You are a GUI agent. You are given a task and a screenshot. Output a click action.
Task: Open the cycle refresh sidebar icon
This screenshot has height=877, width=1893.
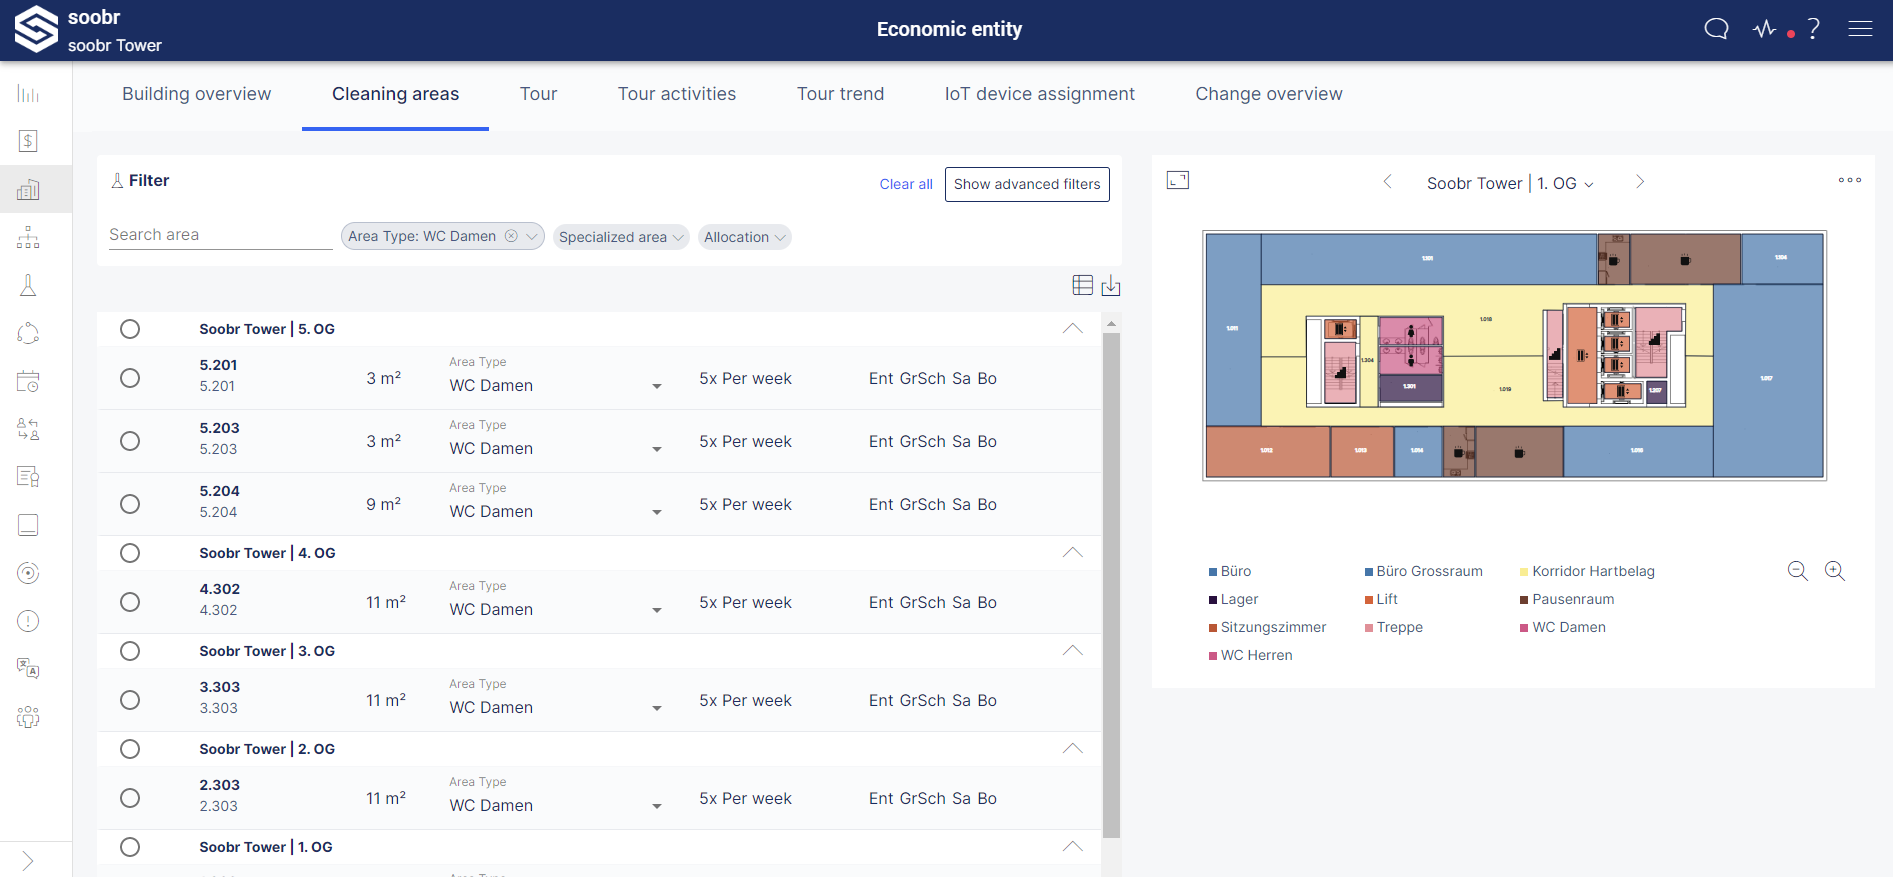point(28,333)
